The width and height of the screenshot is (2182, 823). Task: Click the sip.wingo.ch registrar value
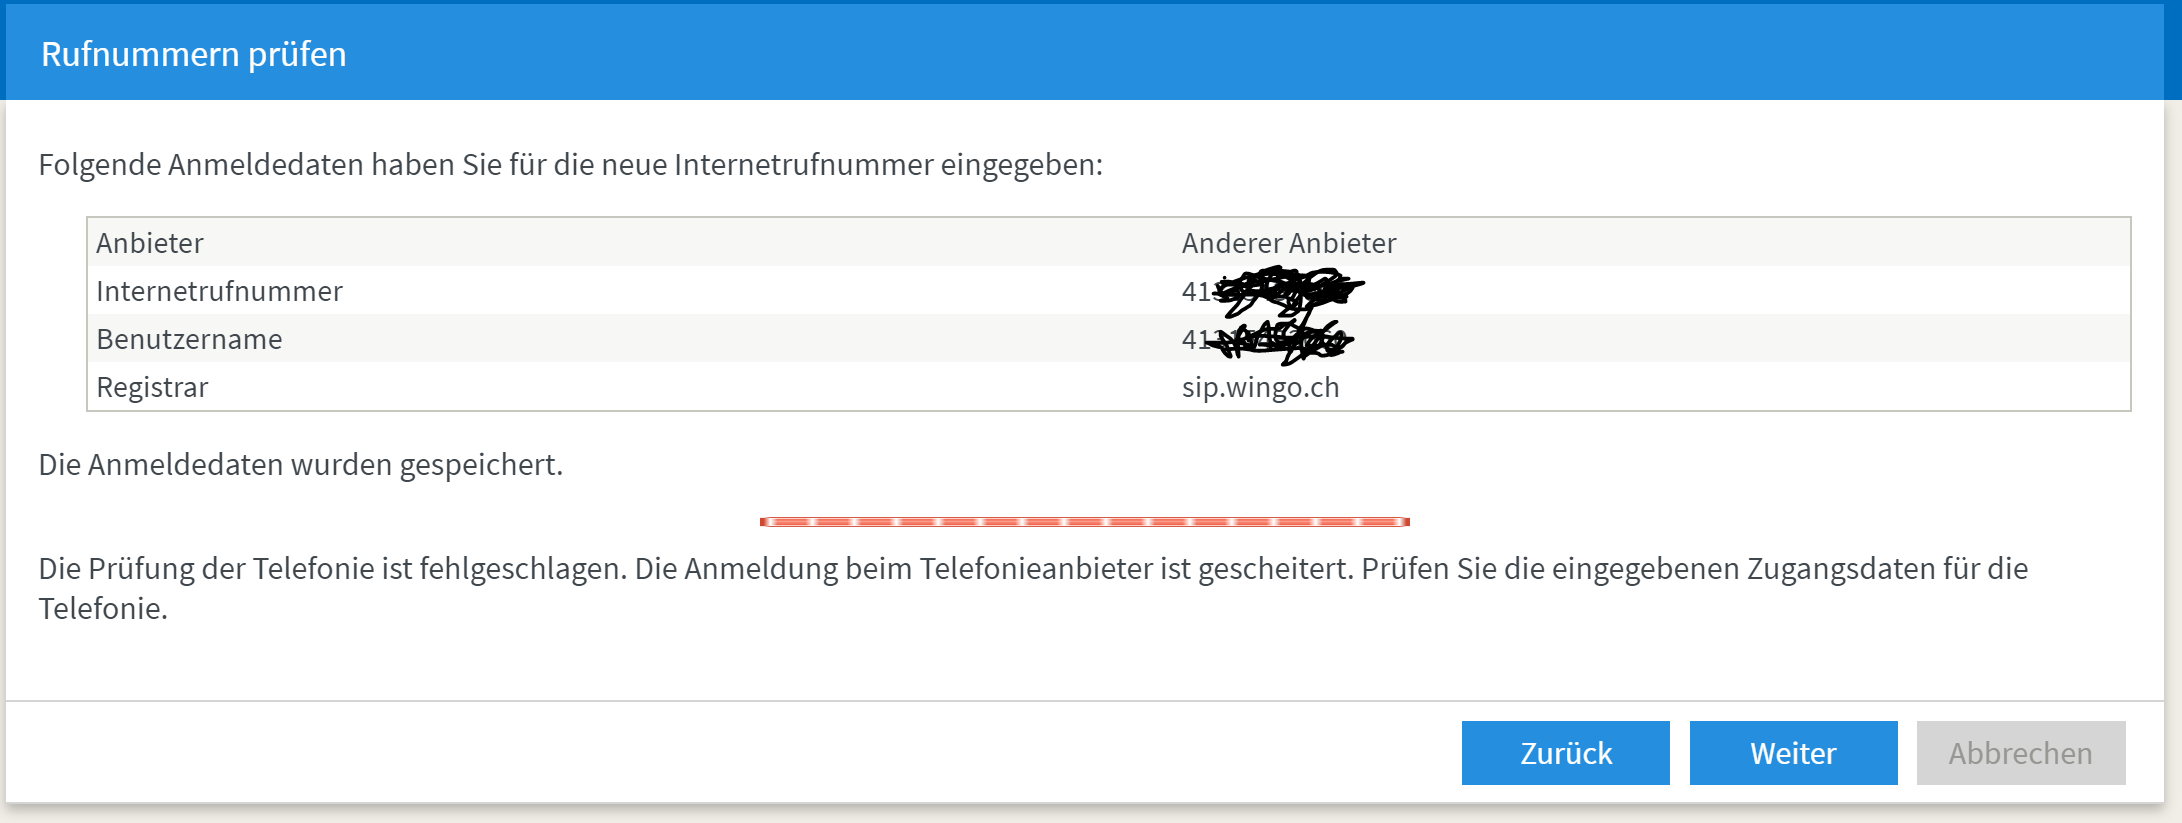[x=1260, y=387]
